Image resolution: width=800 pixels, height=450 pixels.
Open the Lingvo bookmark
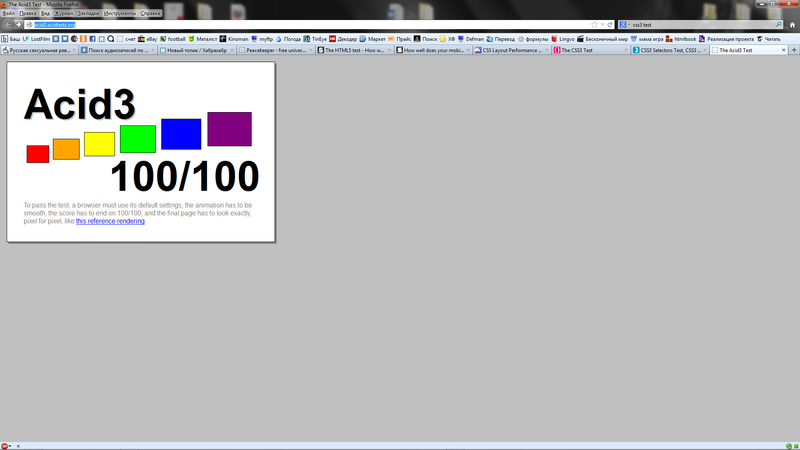click(x=563, y=39)
